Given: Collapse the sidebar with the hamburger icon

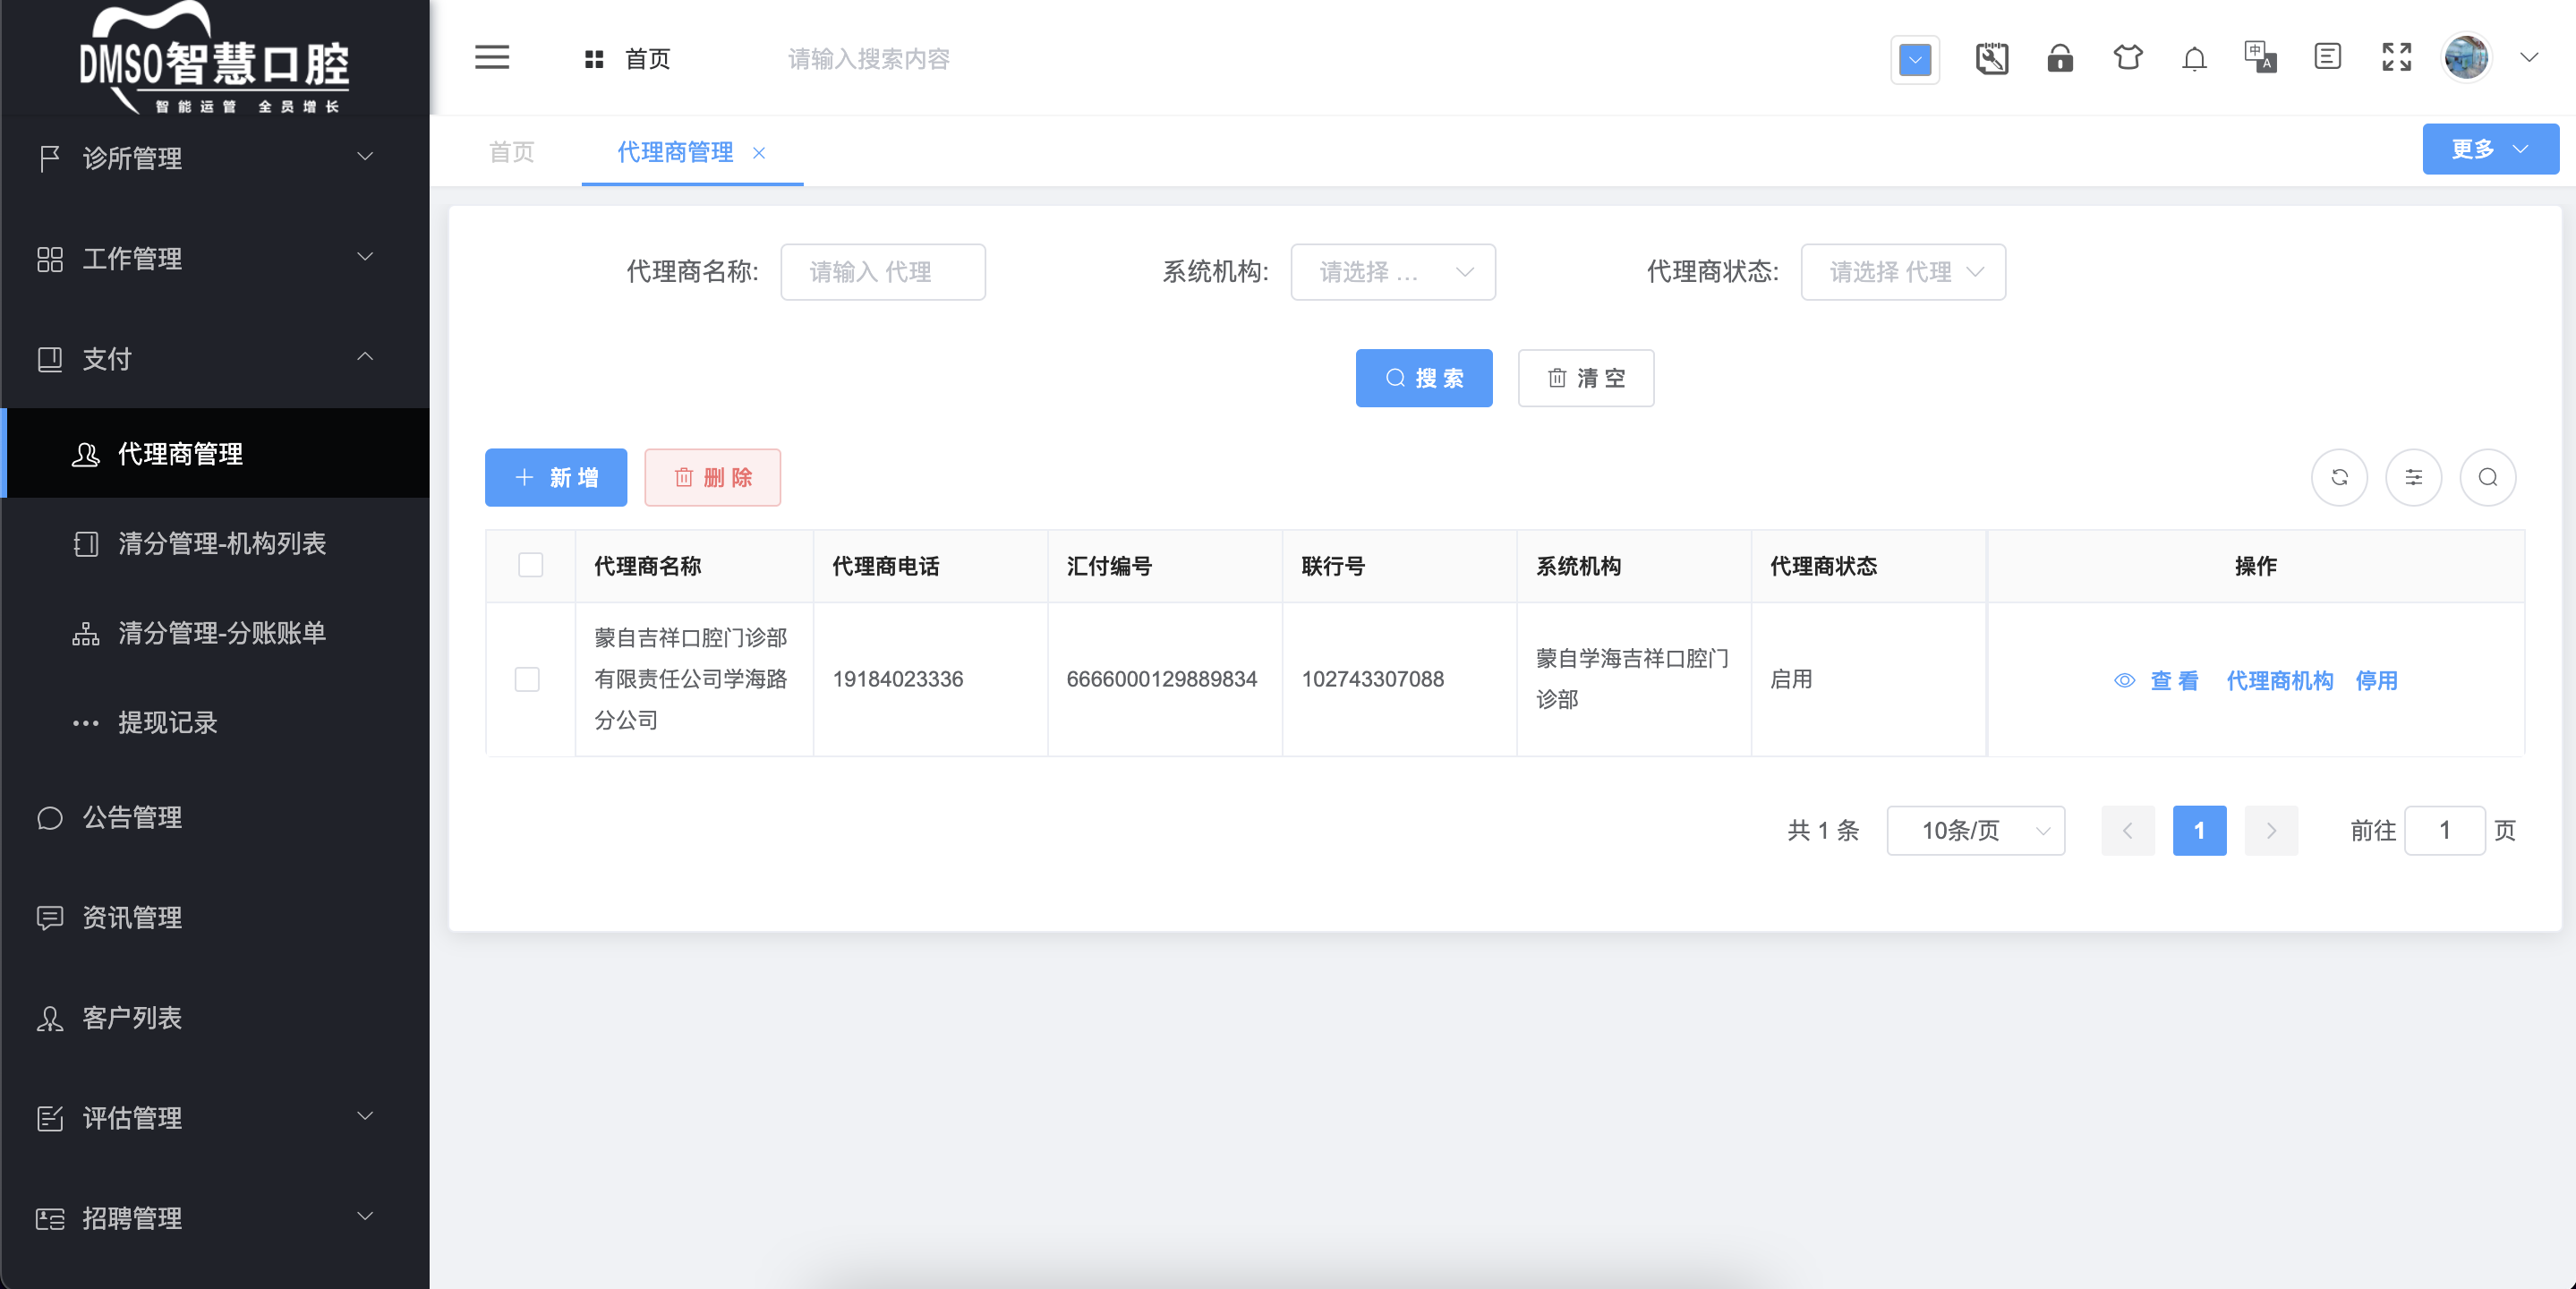Looking at the screenshot, I should pos(492,58).
